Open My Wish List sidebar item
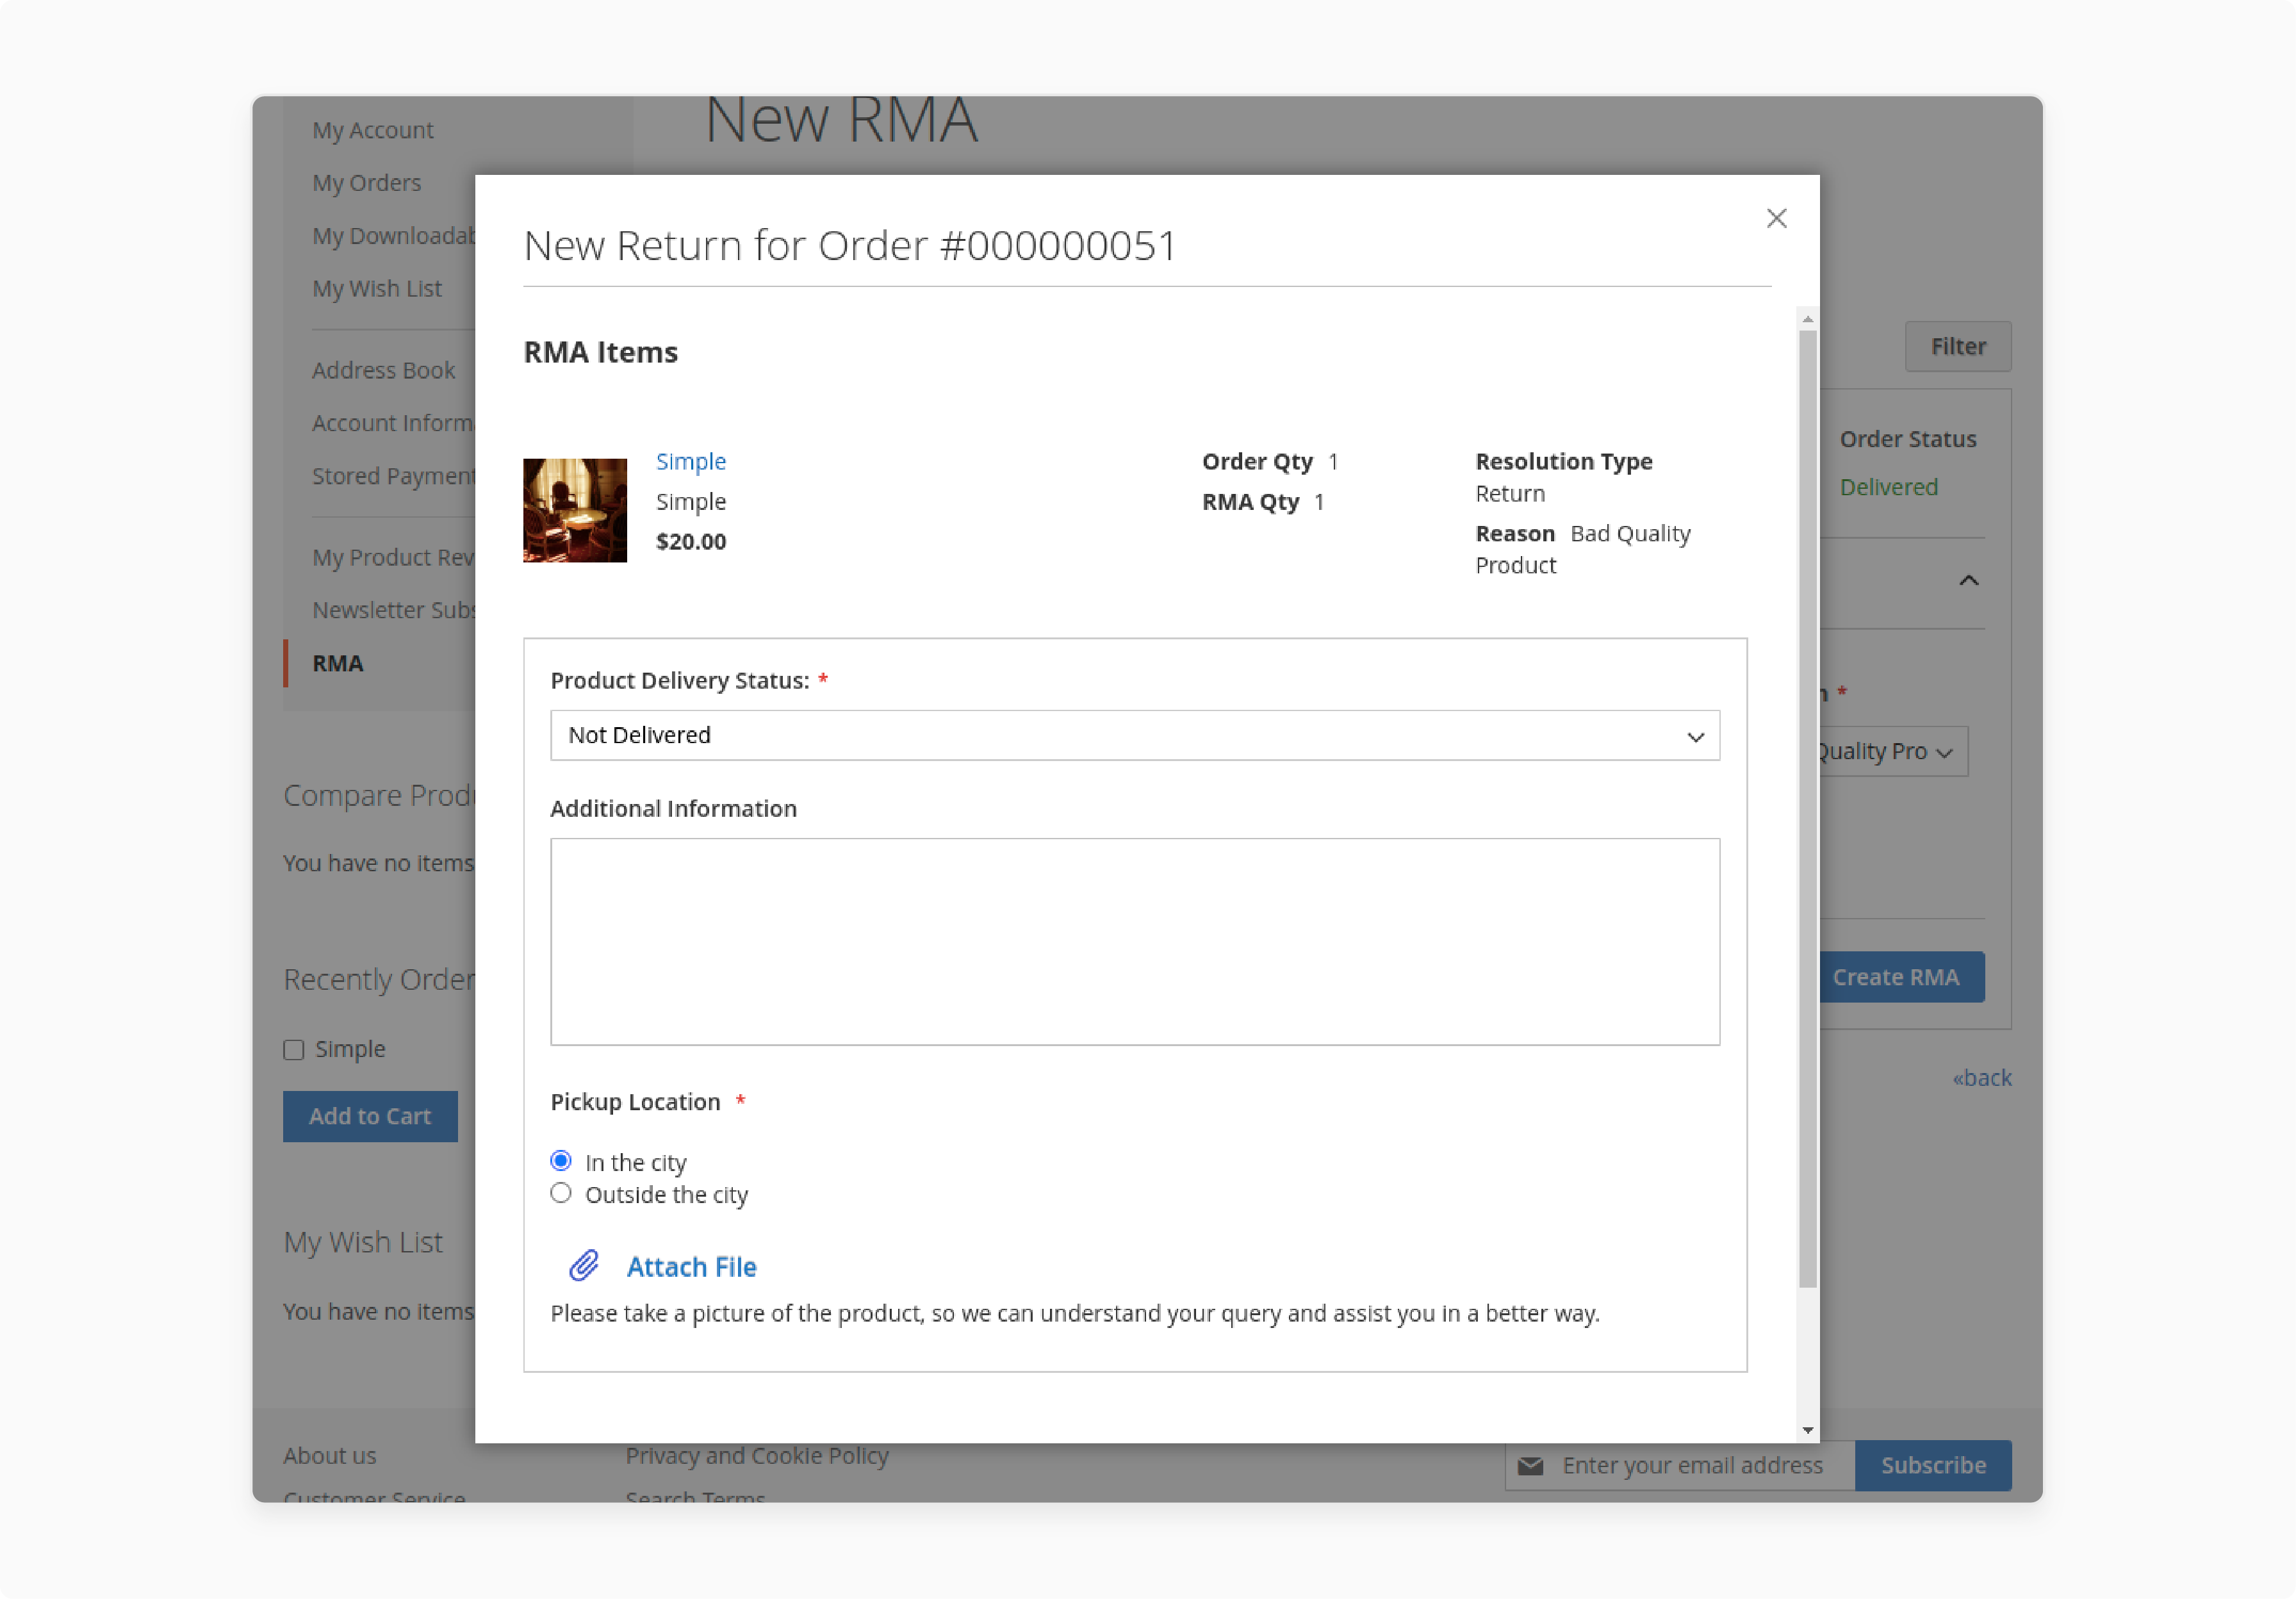This screenshot has height=1599, width=2296. click(x=377, y=289)
